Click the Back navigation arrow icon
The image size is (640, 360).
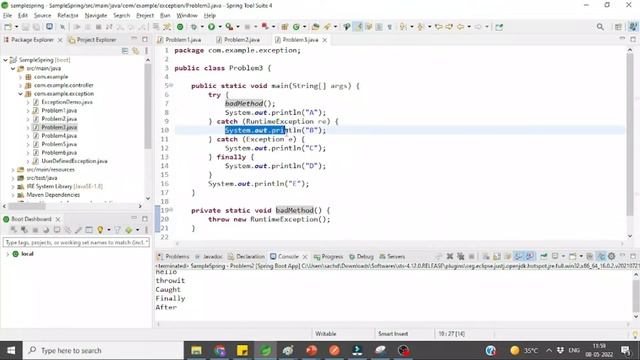[x=460, y=27]
